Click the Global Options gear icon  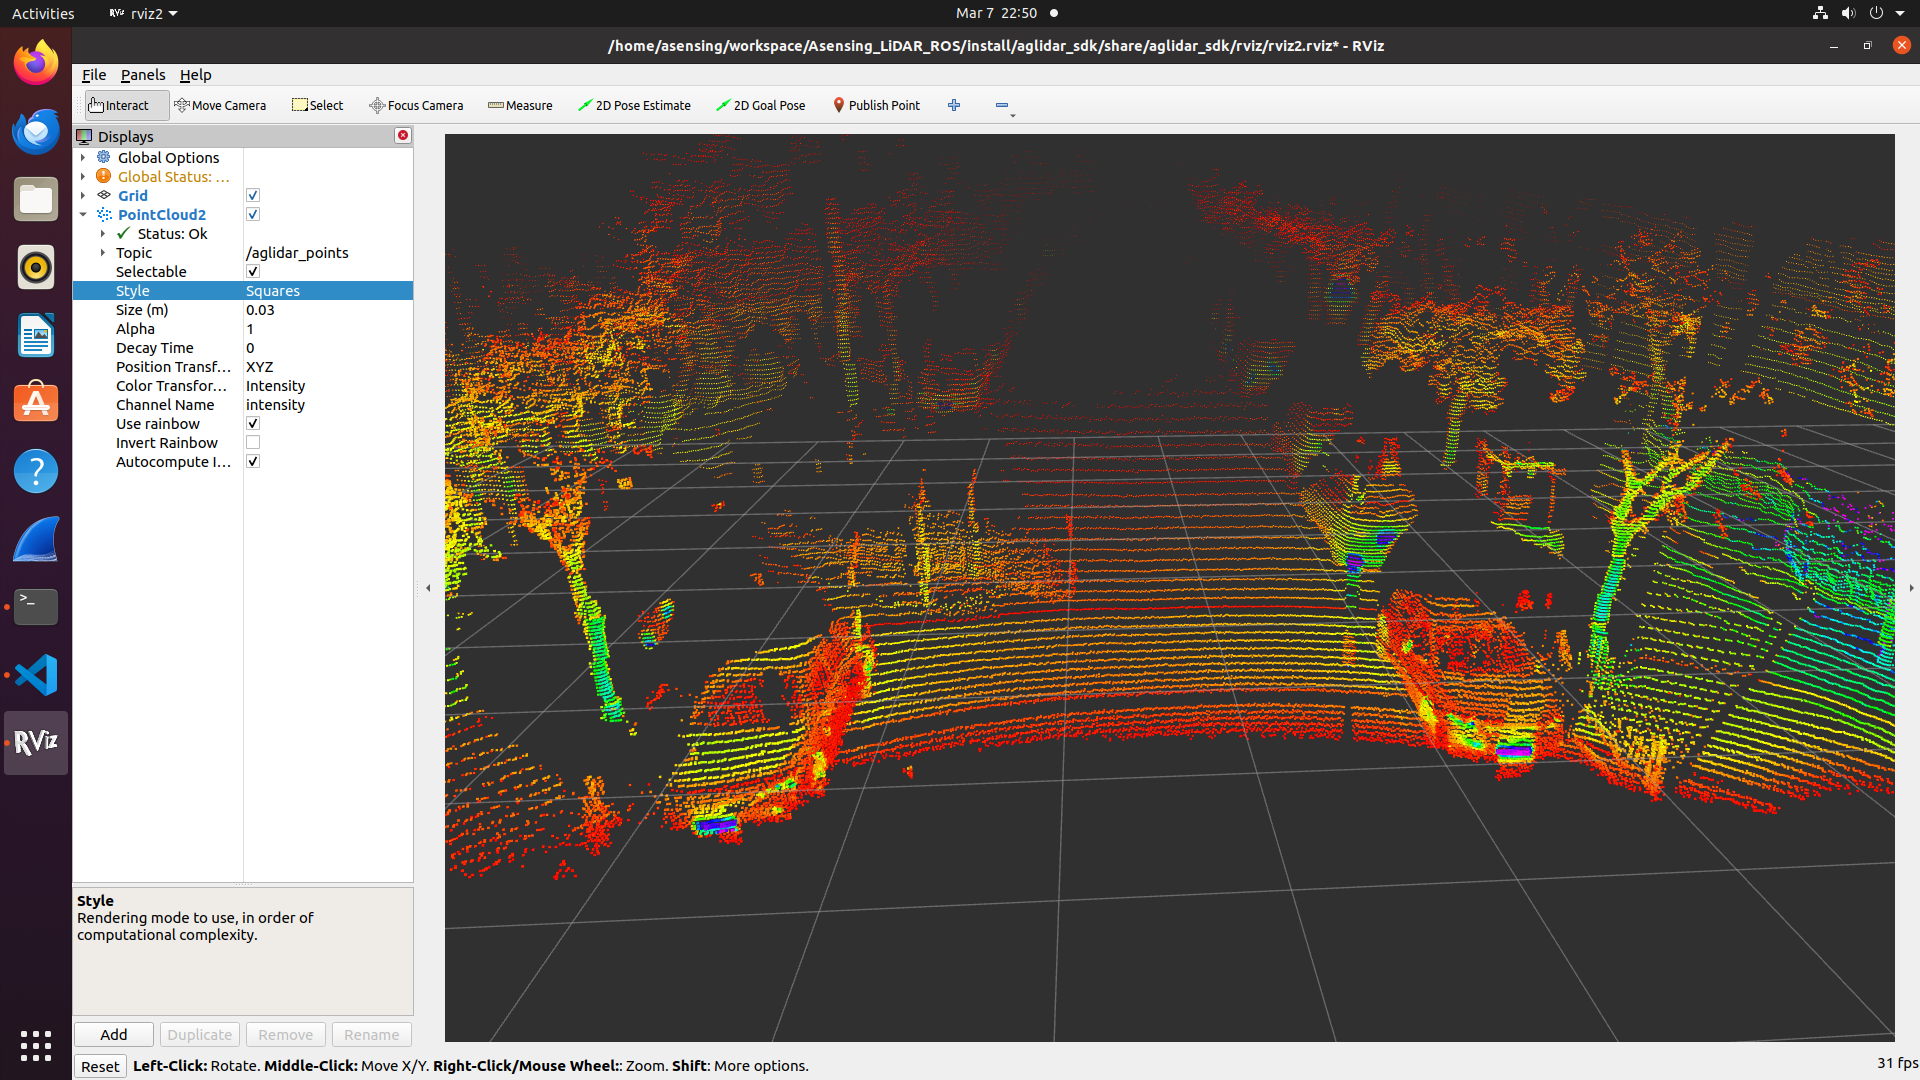point(104,157)
